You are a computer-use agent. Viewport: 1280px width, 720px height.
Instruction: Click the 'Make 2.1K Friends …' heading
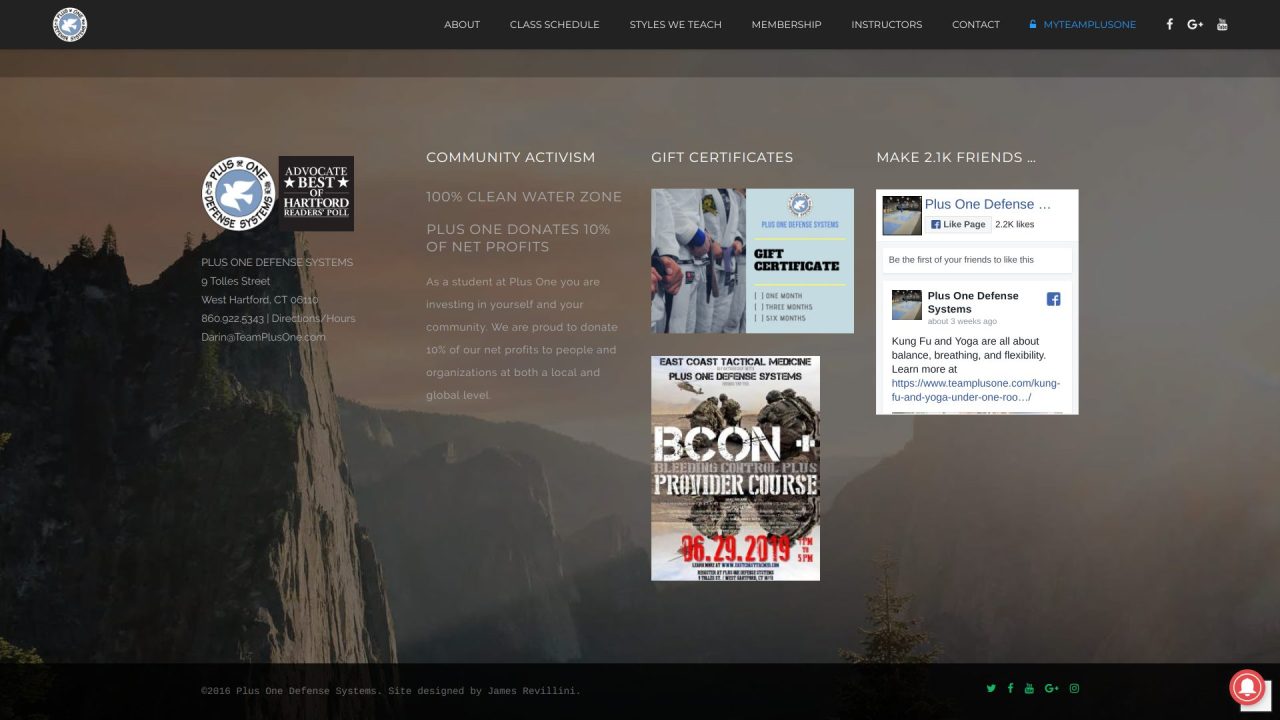[x=956, y=157]
